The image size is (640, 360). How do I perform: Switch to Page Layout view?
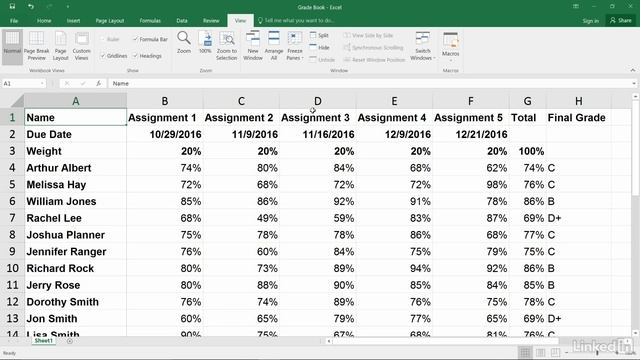coord(60,47)
